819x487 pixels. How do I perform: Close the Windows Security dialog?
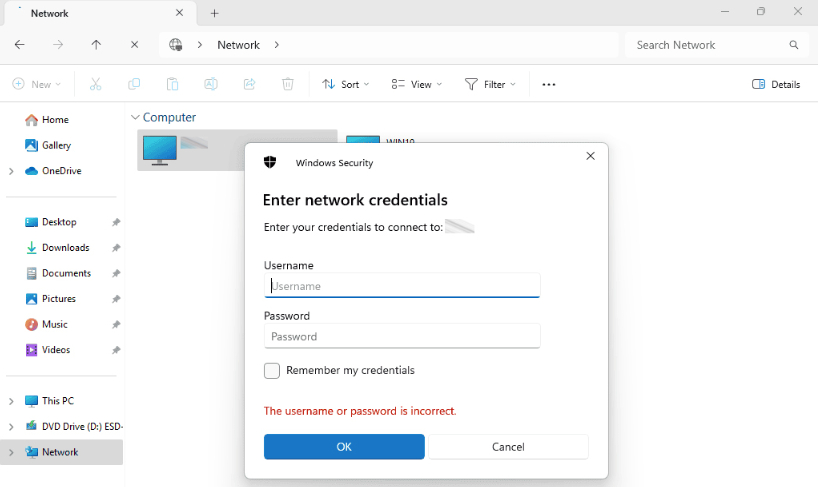(591, 156)
